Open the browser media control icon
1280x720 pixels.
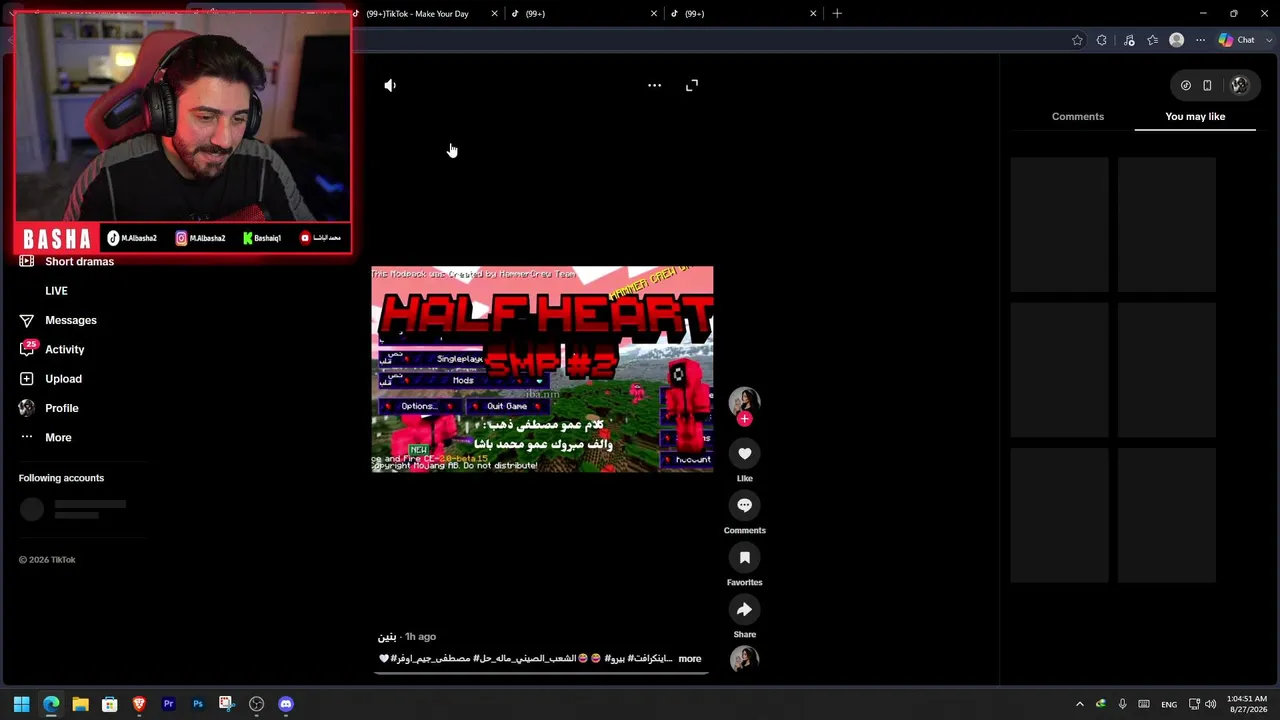coord(1129,40)
